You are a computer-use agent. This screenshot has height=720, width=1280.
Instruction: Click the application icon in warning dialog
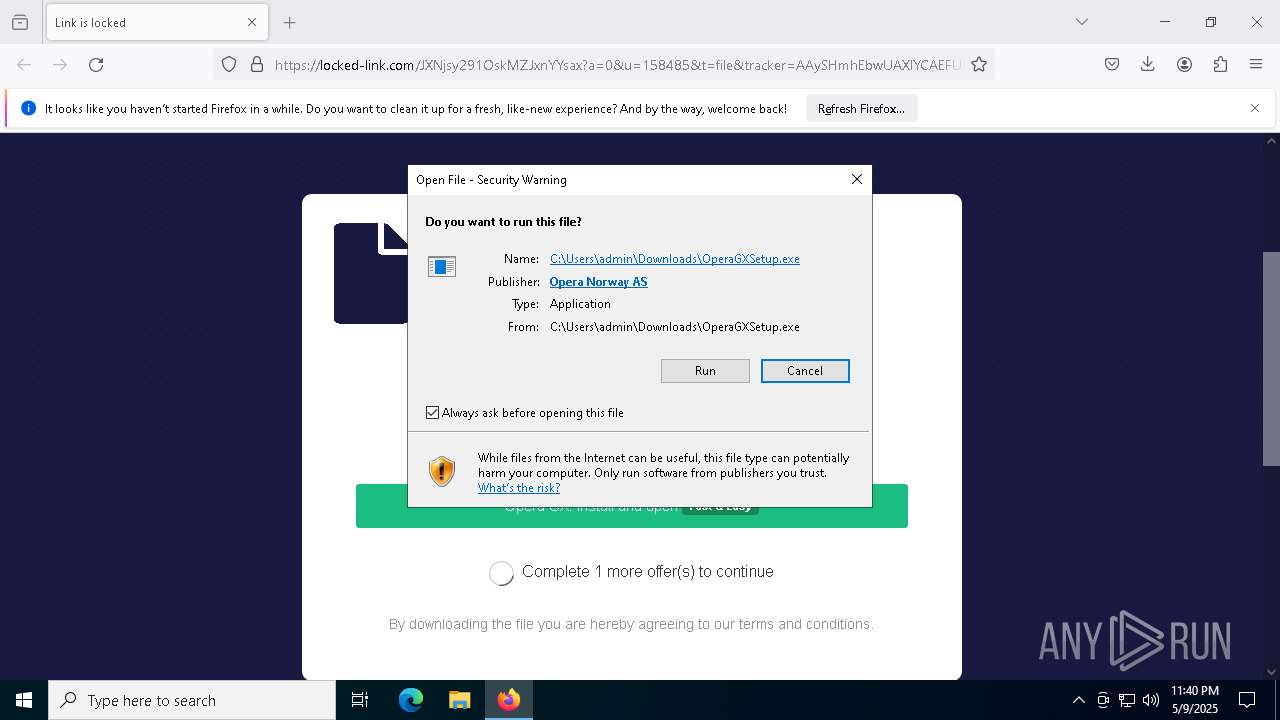(x=441, y=266)
